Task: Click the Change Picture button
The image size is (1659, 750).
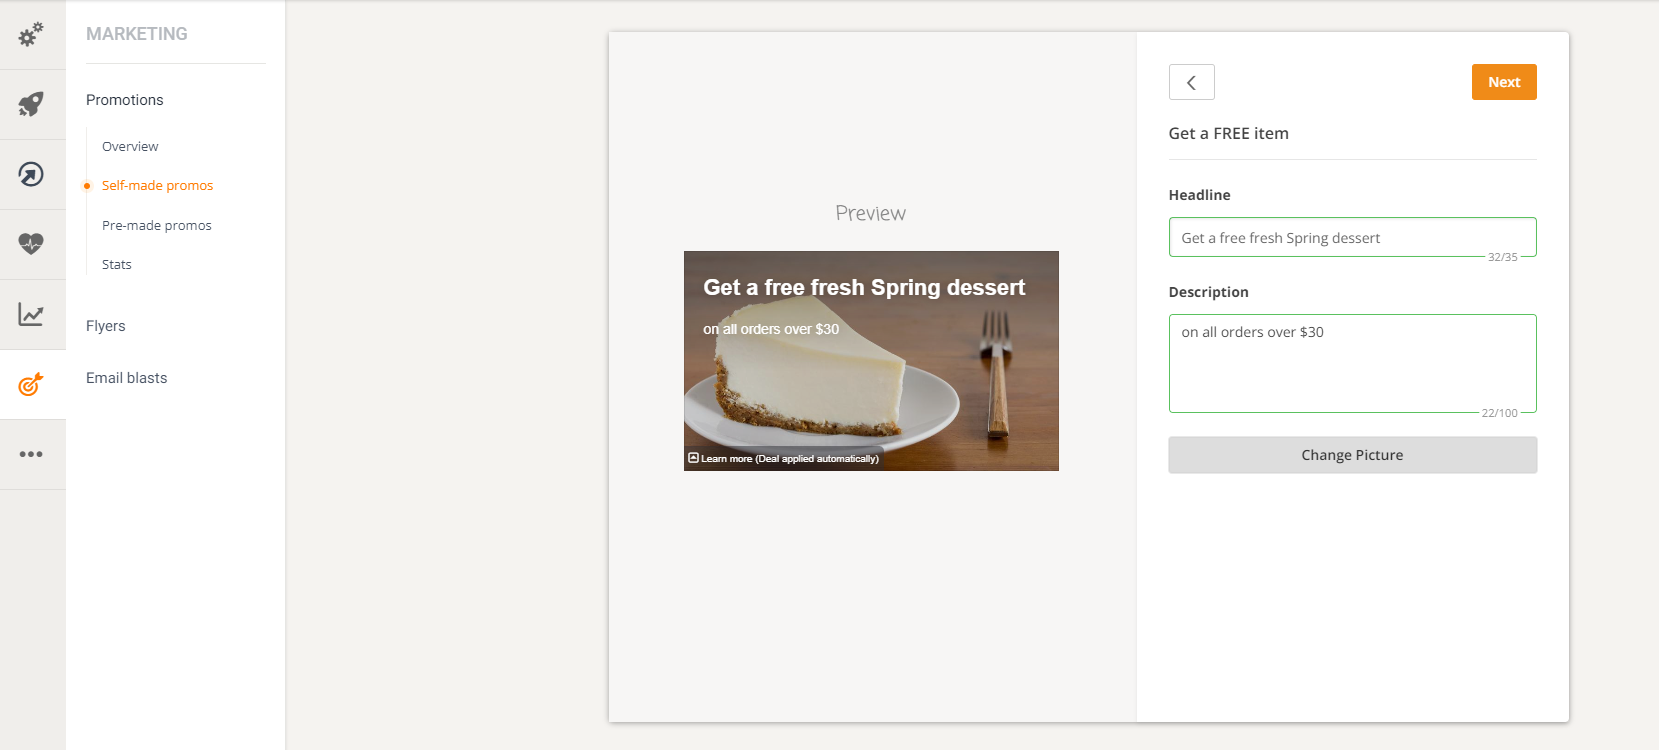Action: [1352, 455]
